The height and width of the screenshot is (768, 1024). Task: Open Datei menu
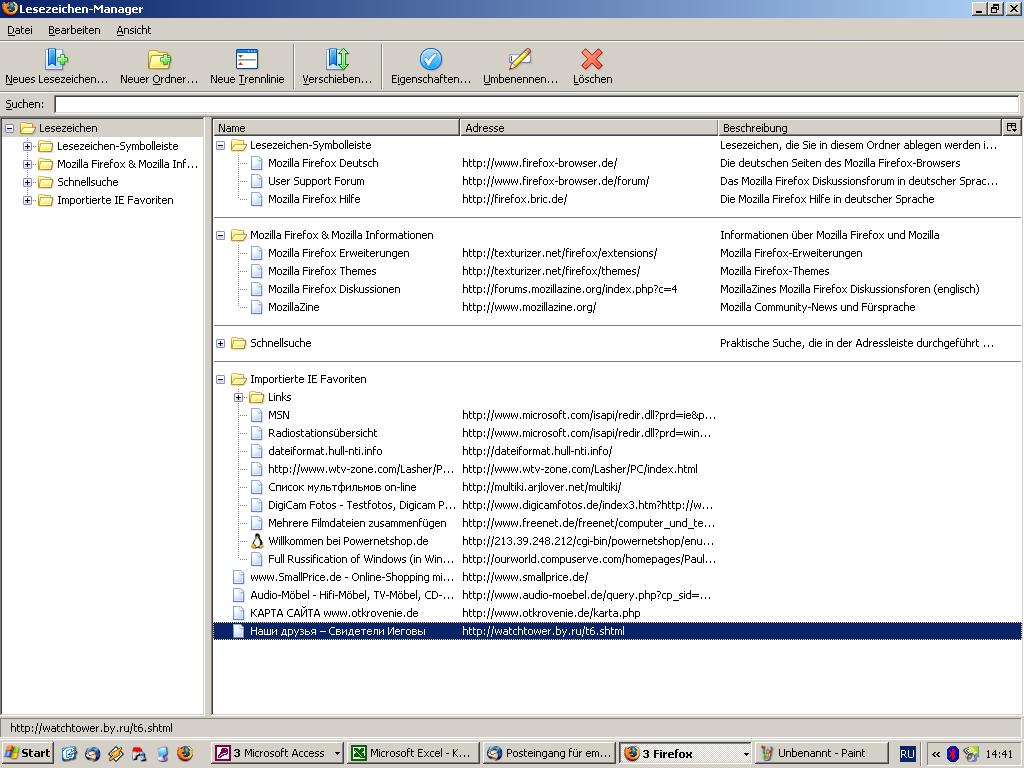pos(20,30)
